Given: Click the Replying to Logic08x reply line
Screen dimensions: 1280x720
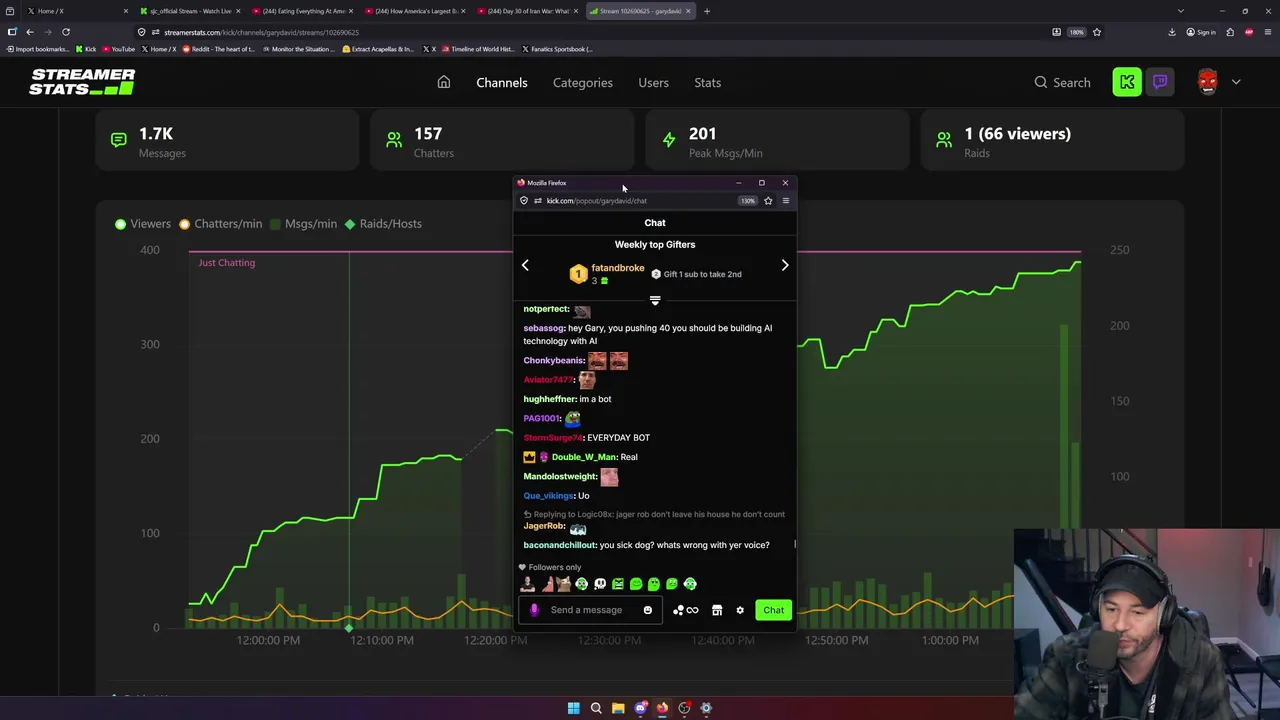Looking at the screenshot, I should [654, 514].
